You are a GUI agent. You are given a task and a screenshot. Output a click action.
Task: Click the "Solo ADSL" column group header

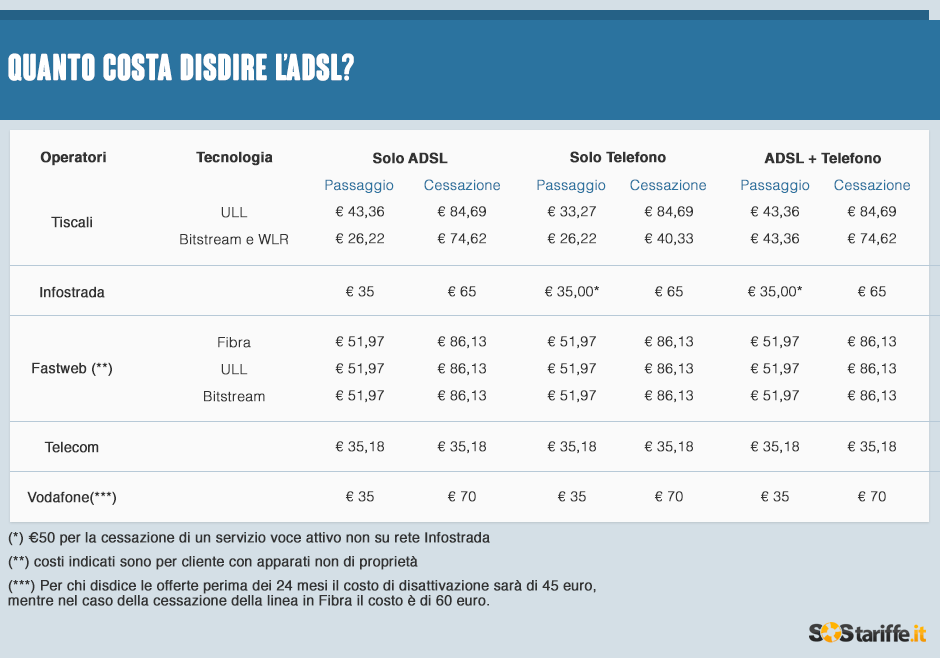click(410, 158)
